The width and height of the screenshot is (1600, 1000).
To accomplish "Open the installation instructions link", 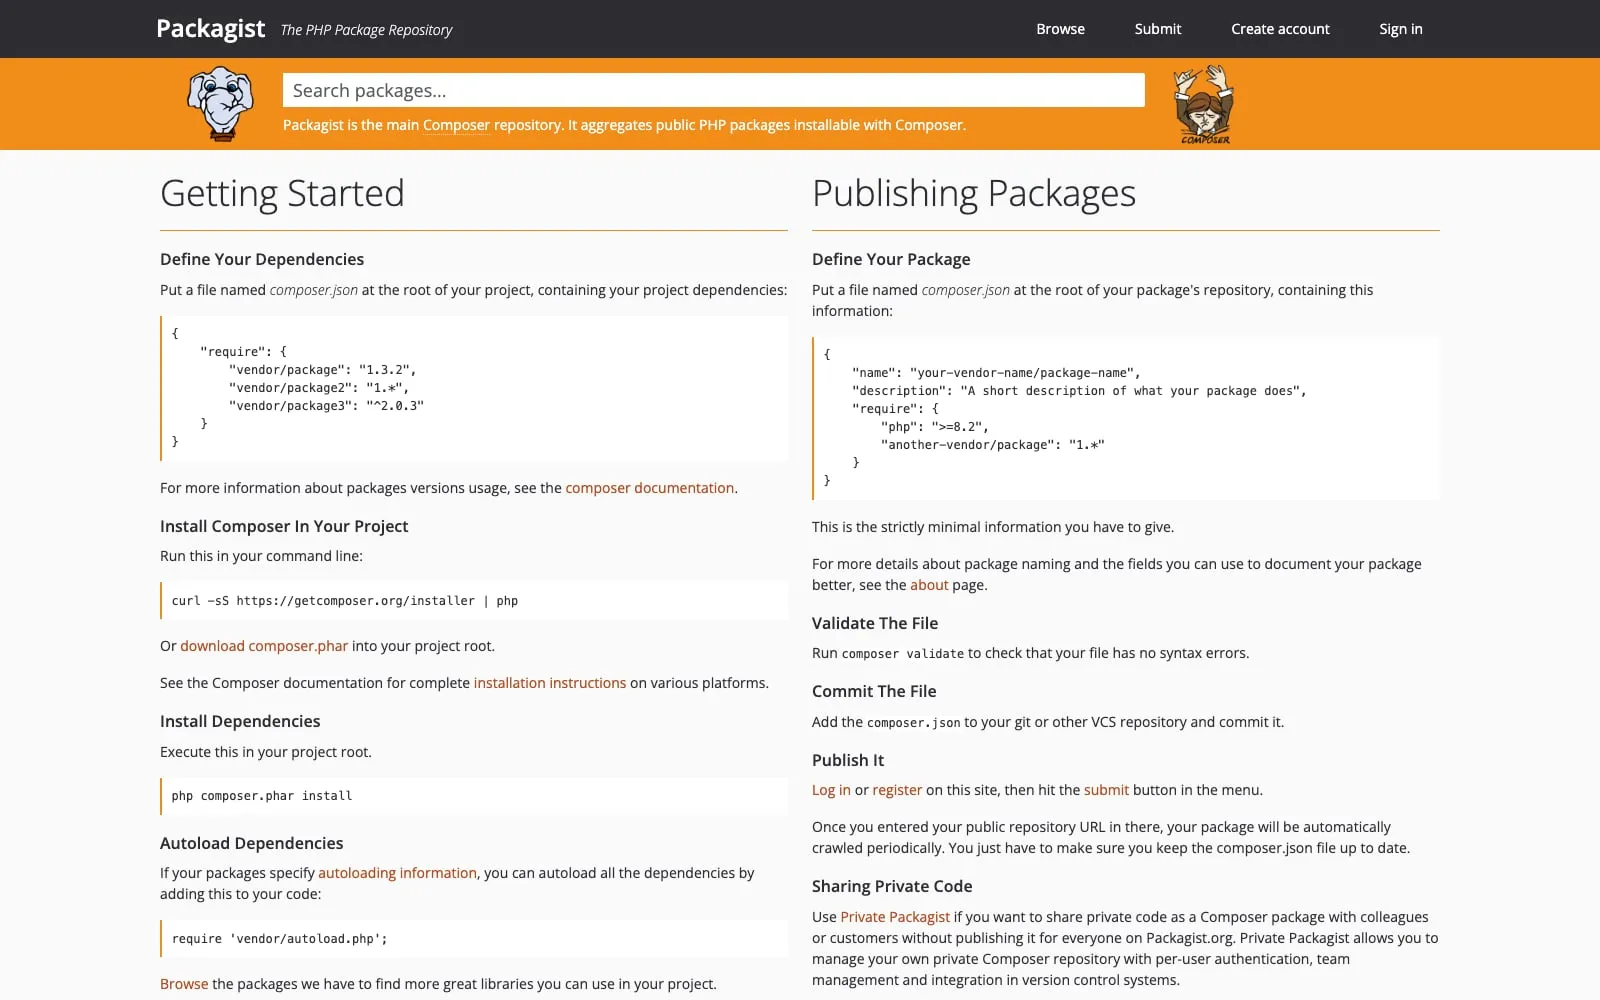I will tap(549, 683).
